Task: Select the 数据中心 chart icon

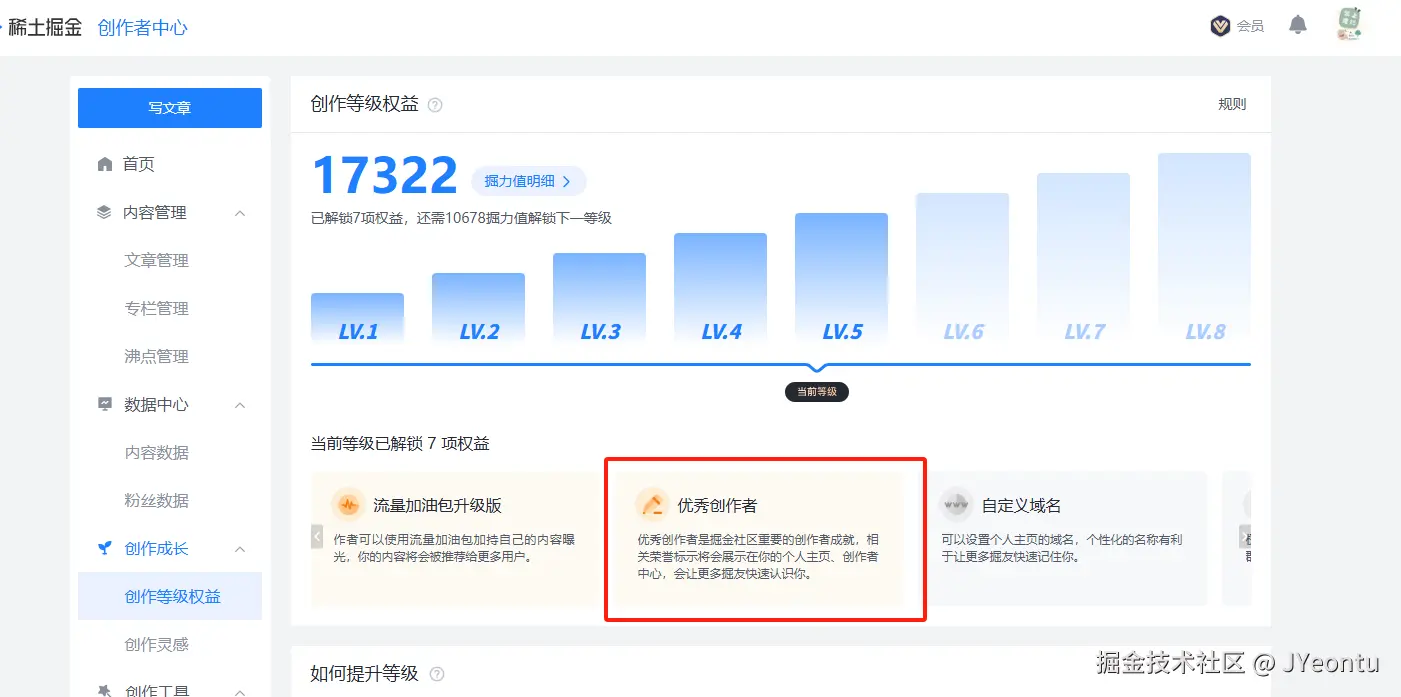Action: [x=103, y=404]
